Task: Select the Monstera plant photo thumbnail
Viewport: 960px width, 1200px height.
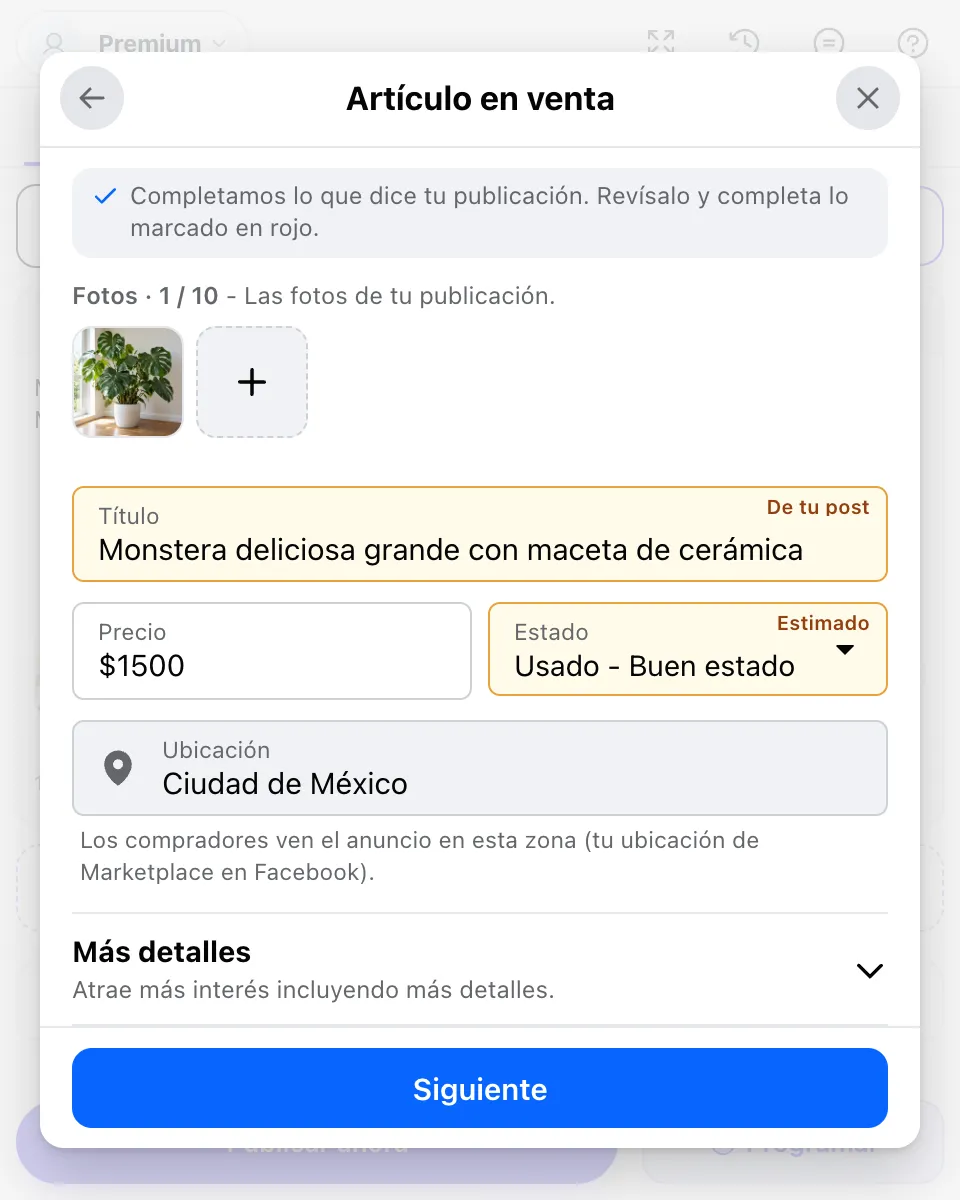Action: point(128,382)
